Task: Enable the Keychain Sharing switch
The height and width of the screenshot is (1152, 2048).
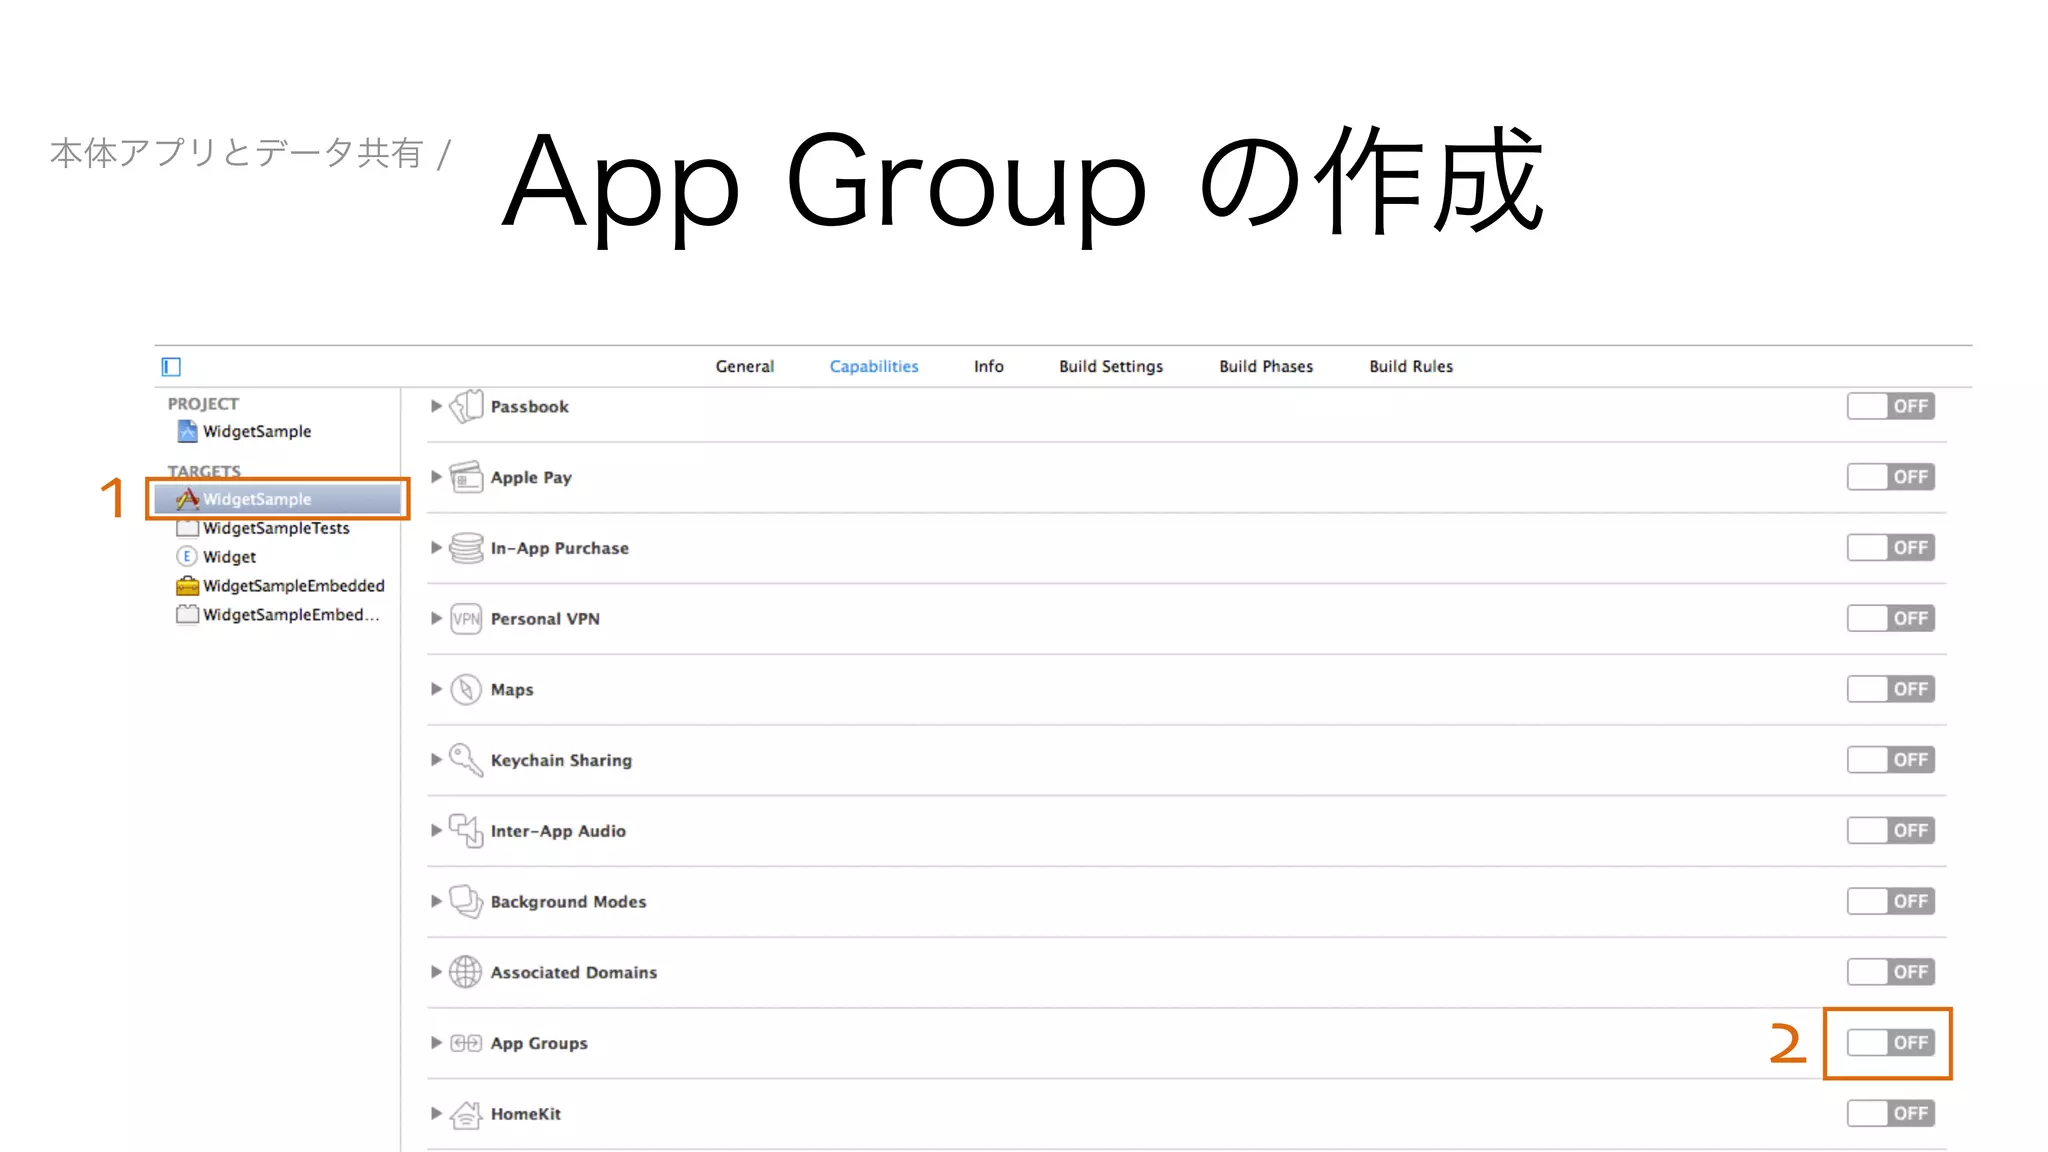Action: click(1890, 760)
